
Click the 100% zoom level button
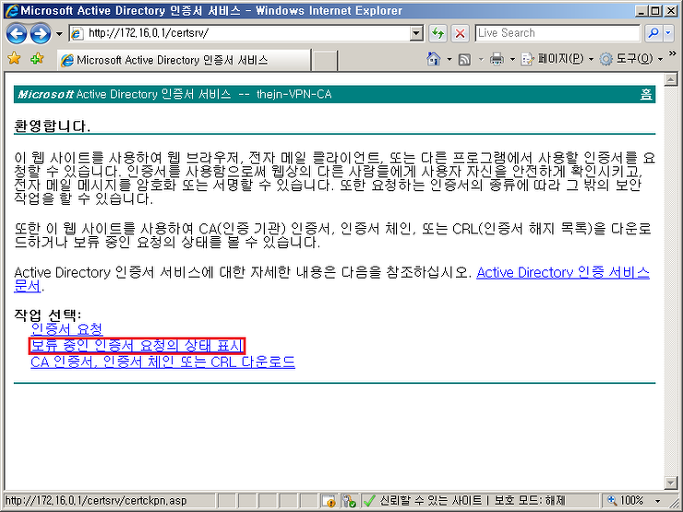(x=626, y=501)
